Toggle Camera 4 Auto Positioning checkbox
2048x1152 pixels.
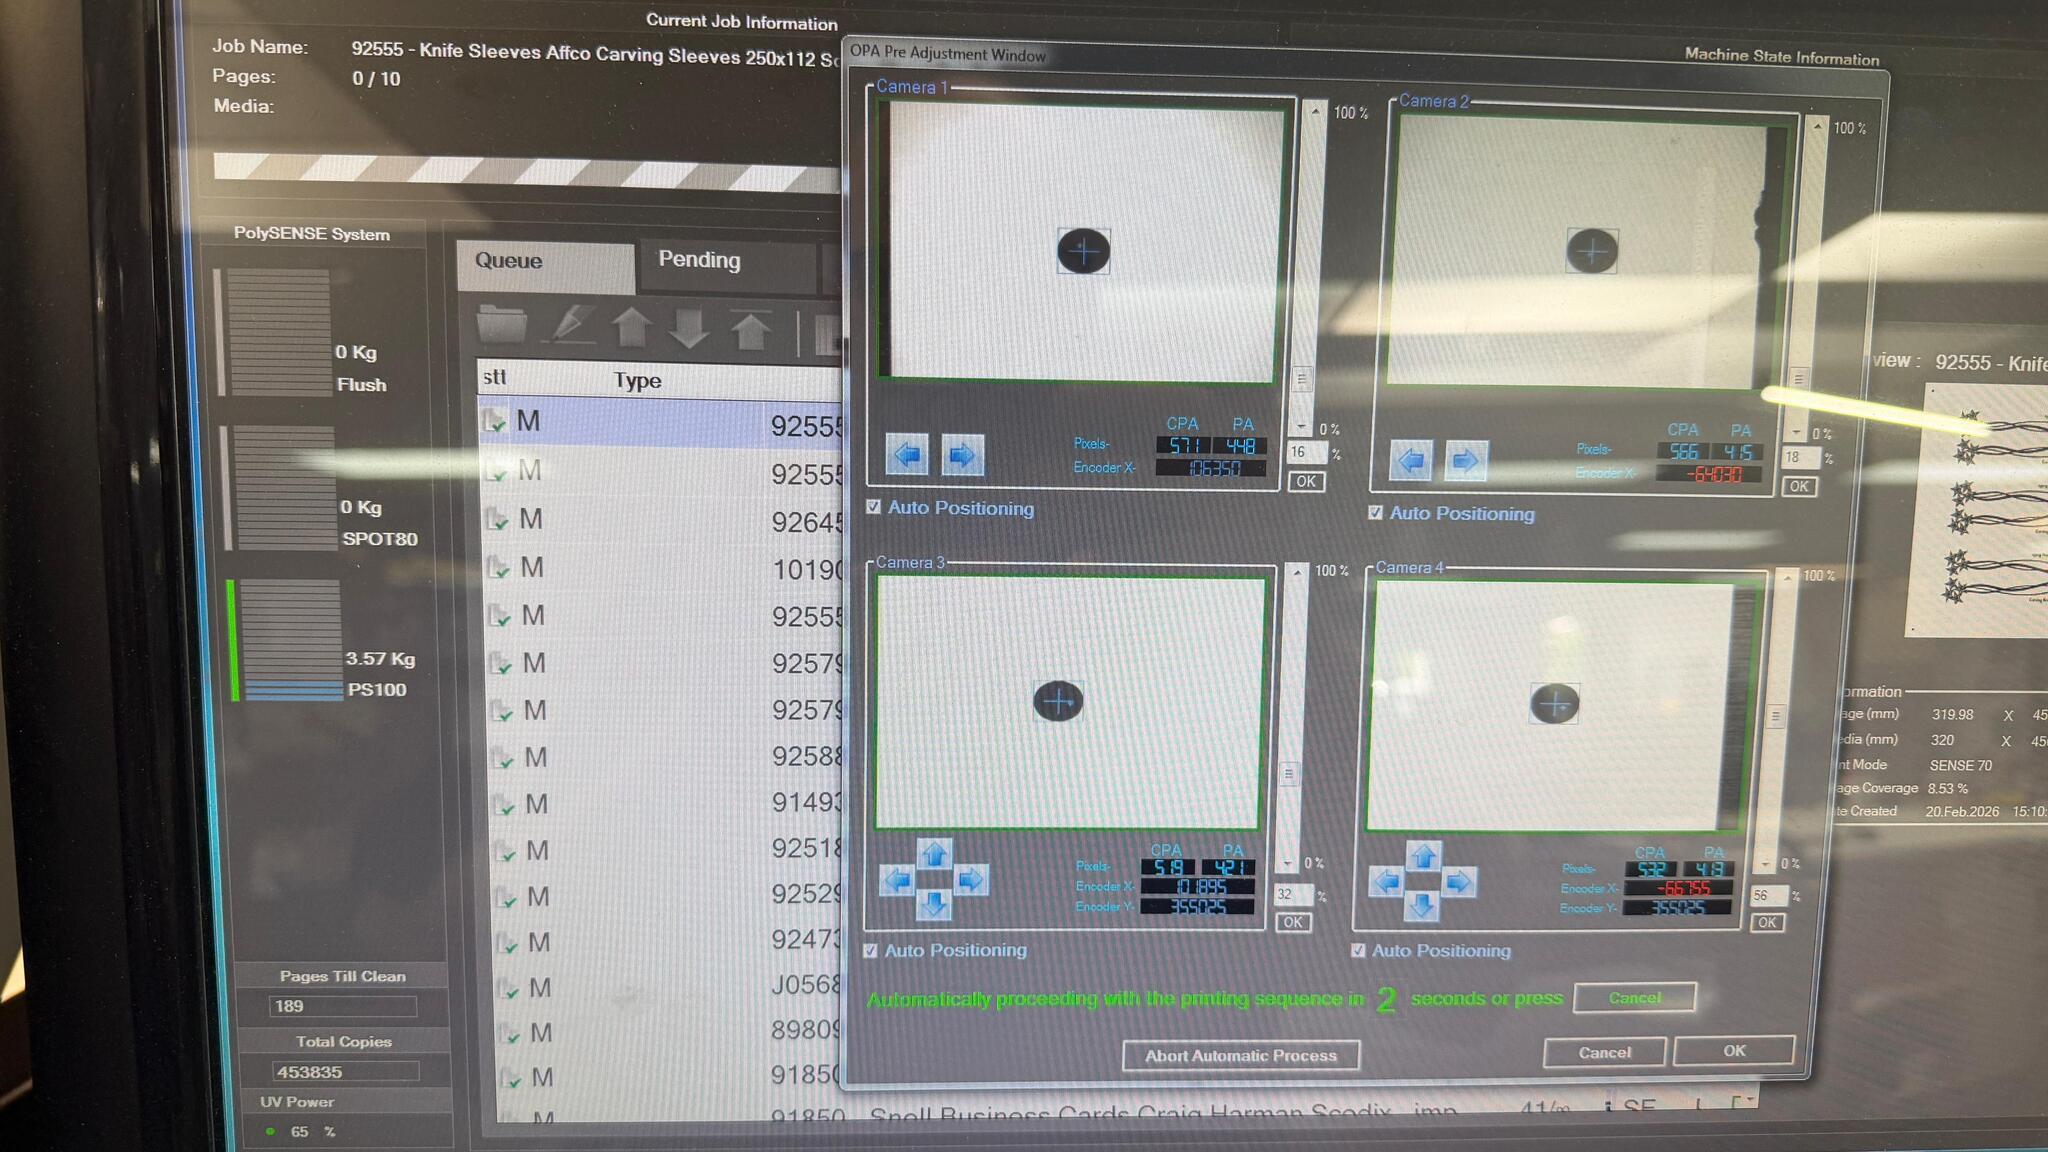tap(1358, 950)
